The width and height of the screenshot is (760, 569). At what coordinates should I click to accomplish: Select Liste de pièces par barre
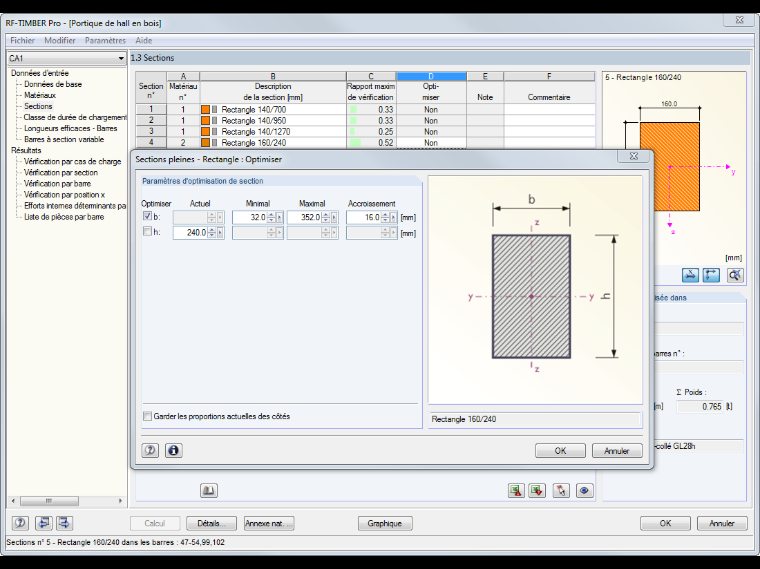(x=64, y=217)
